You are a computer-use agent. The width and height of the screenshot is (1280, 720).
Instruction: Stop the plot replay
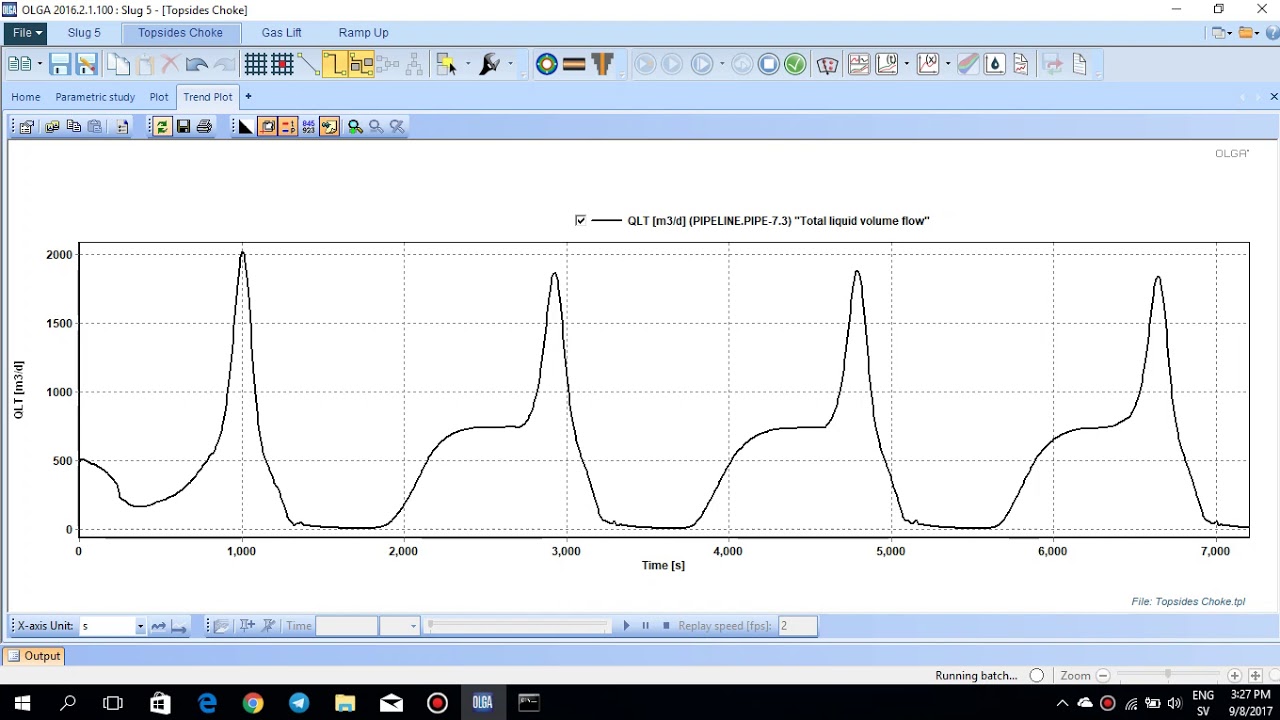[x=666, y=626]
